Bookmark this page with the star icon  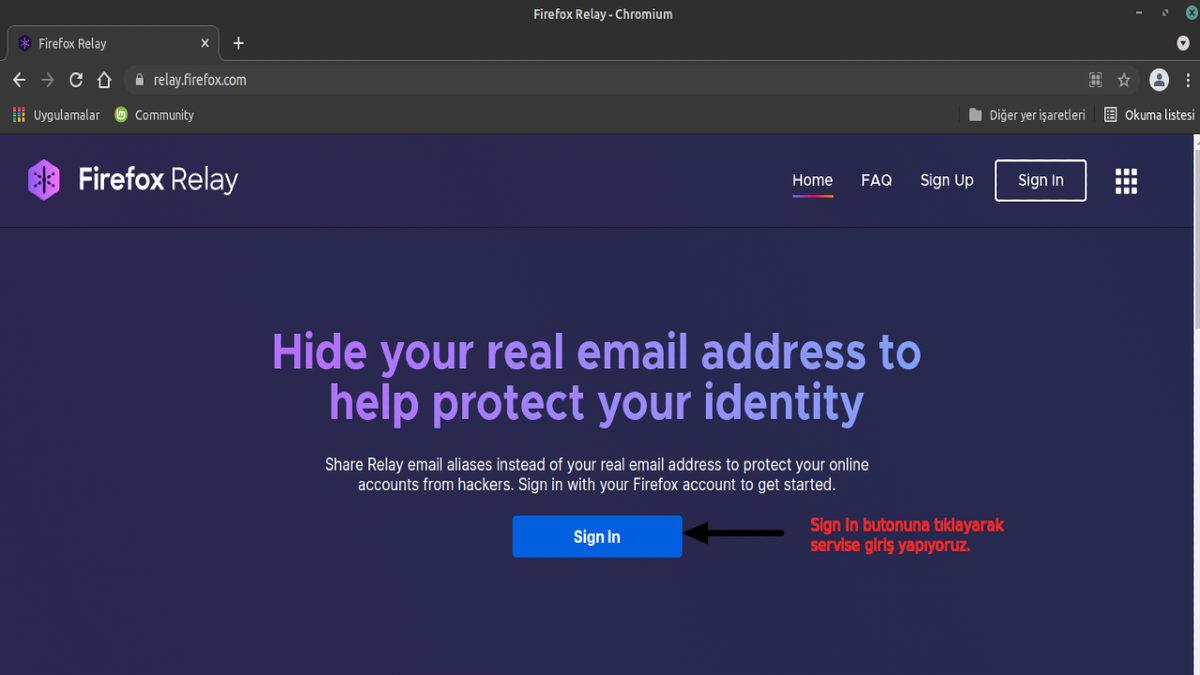click(1124, 79)
